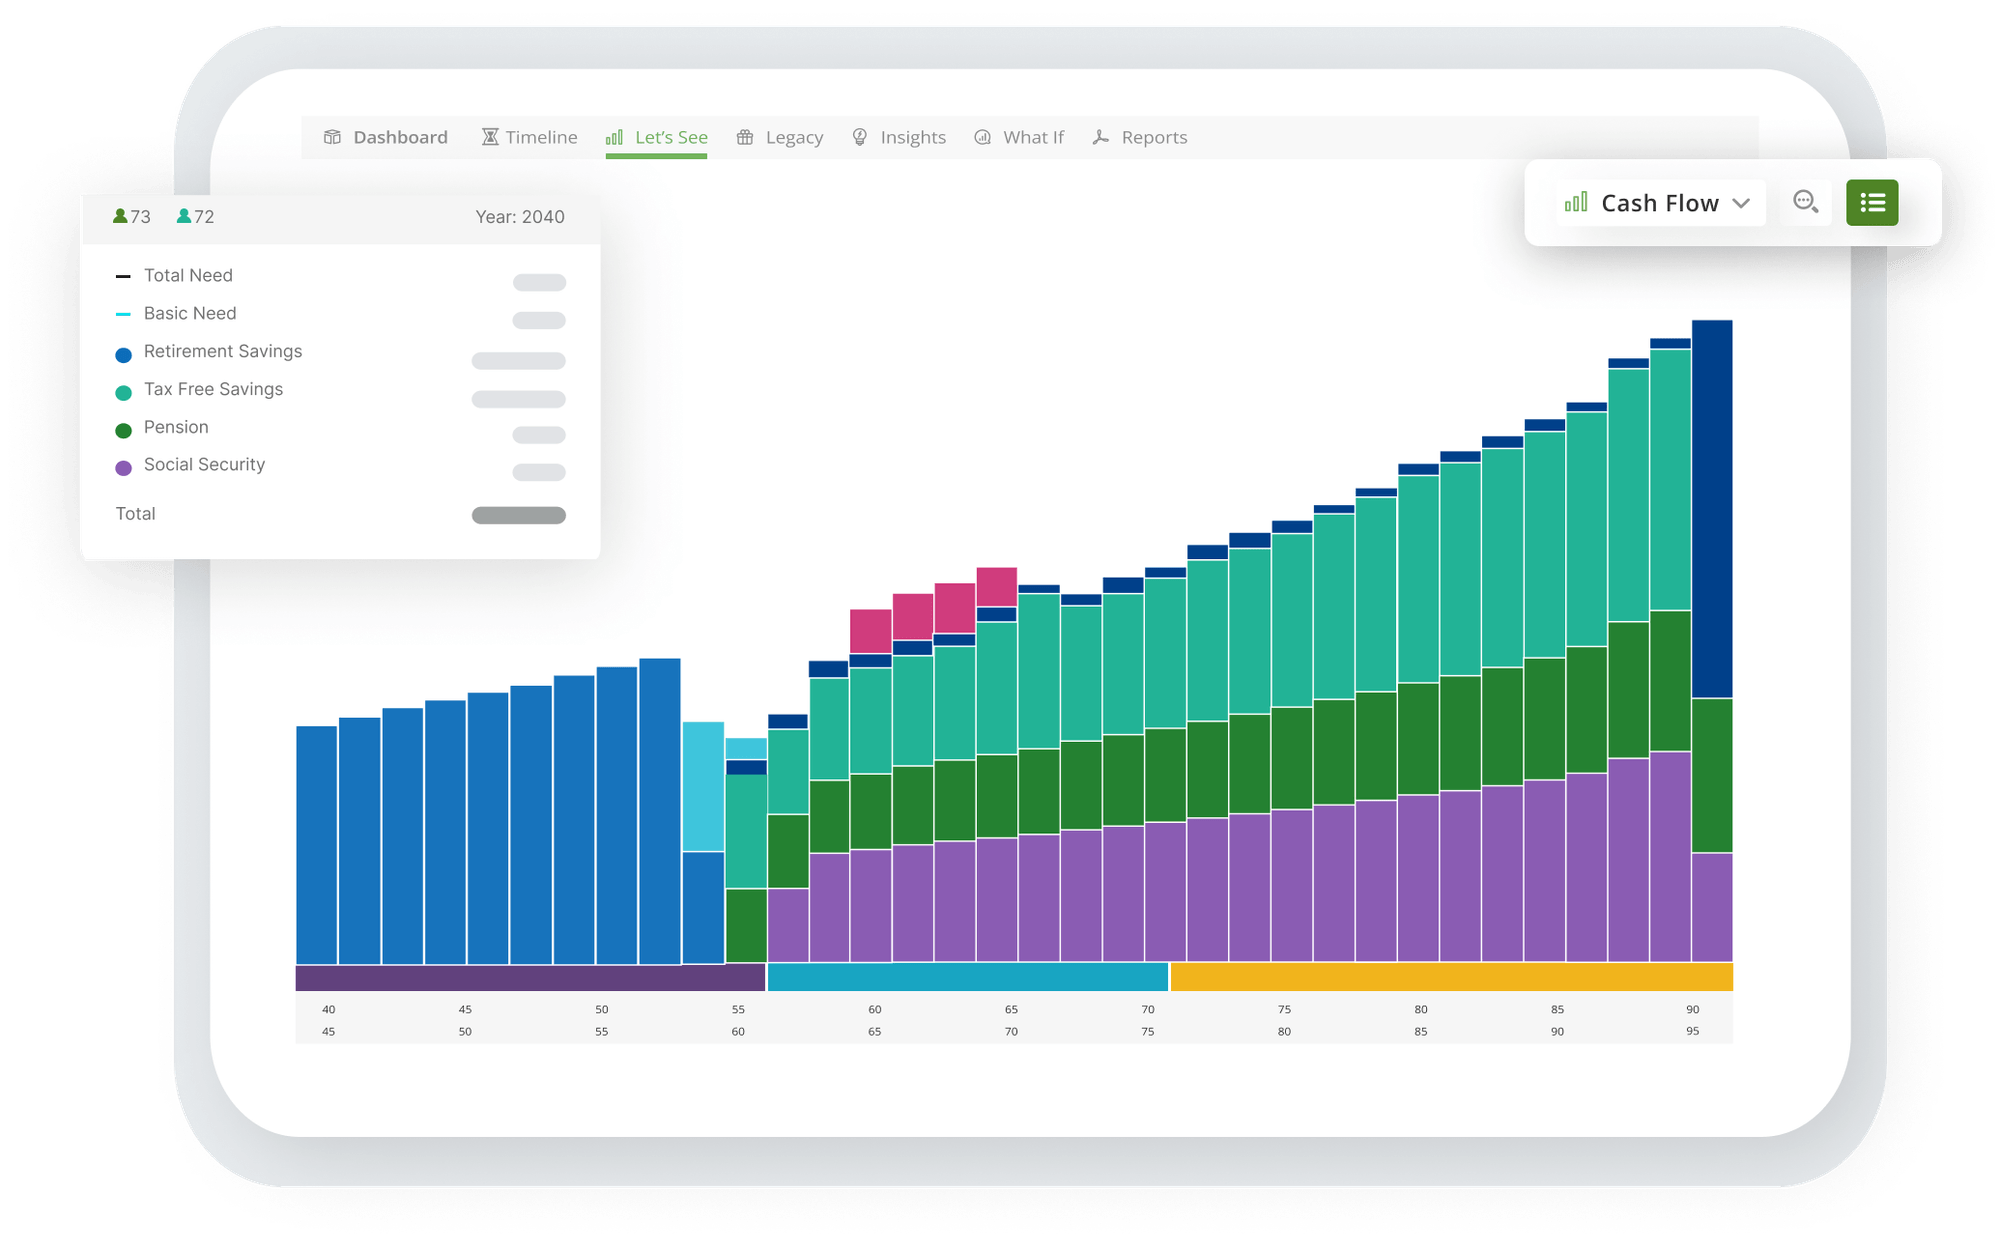
Task: Click the yellow timeline phase bar
Action: (x=1450, y=976)
